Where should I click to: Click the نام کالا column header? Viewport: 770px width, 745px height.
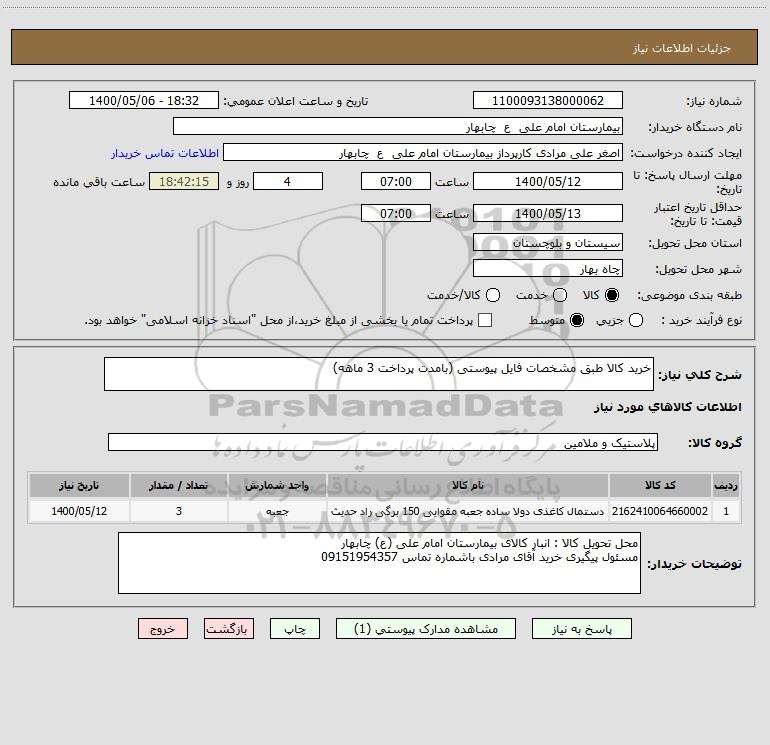468,485
